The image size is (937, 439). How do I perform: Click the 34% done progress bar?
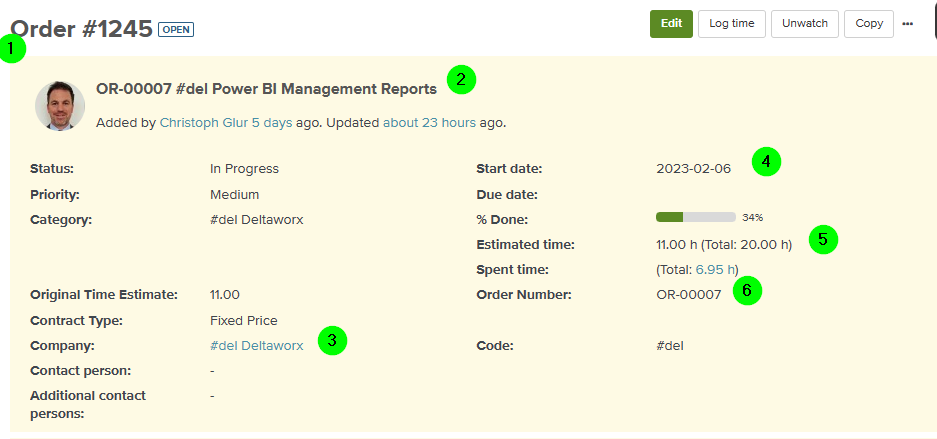pyautogui.click(x=696, y=217)
